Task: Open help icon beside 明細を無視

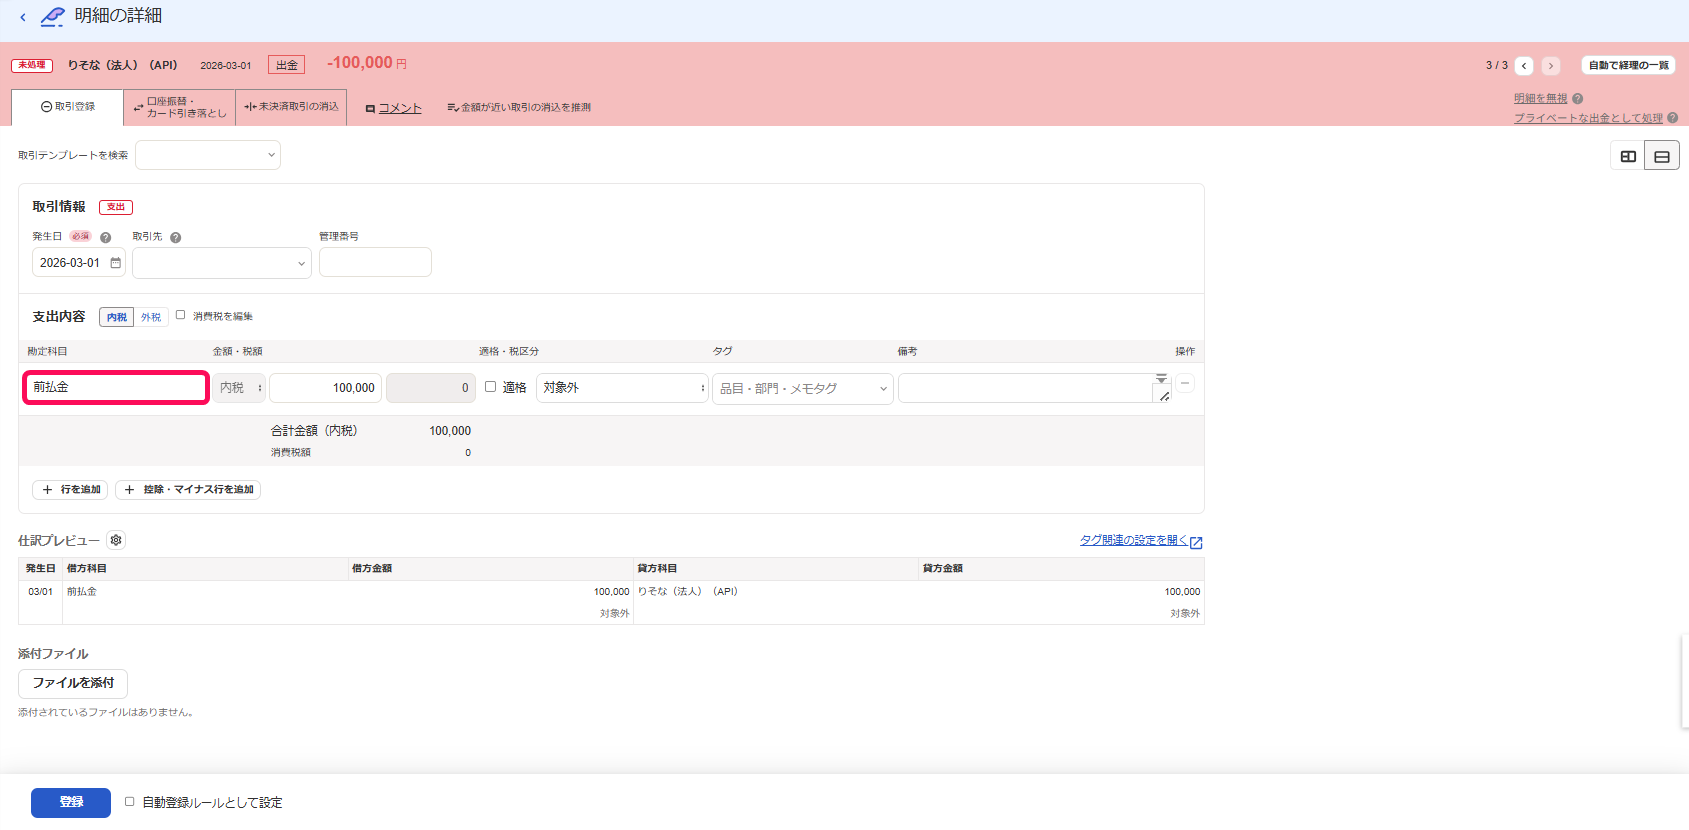Action: (x=1578, y=99)
